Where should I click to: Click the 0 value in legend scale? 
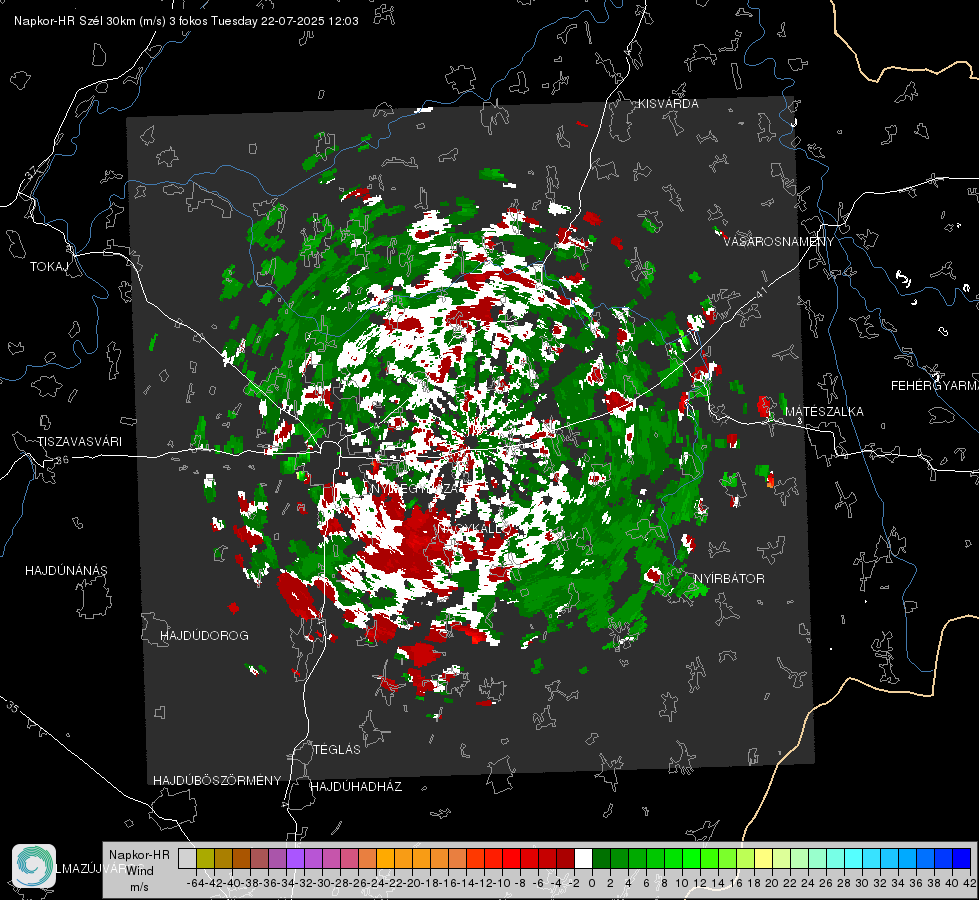click(x=591, y=883)
